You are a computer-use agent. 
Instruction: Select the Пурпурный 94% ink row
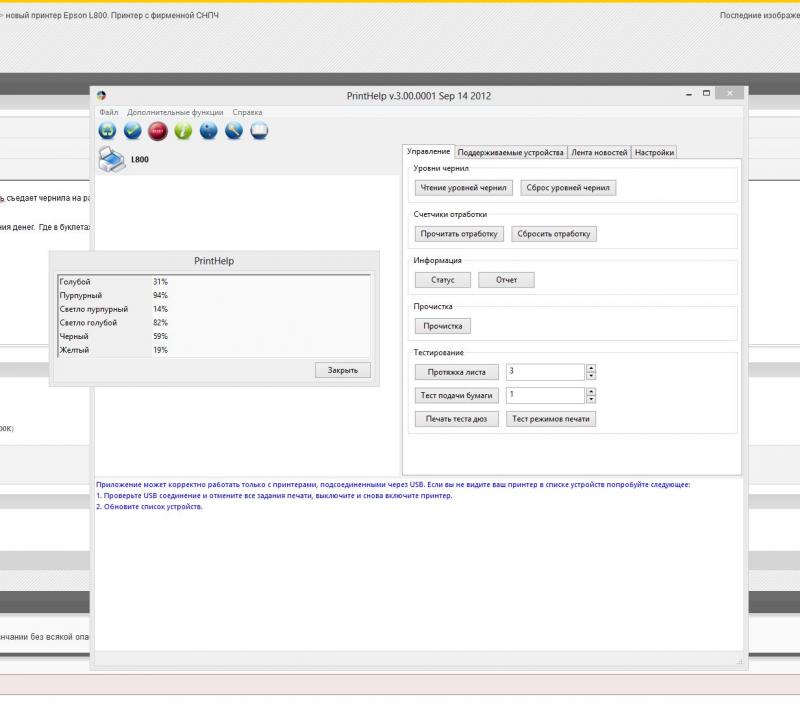214,295
